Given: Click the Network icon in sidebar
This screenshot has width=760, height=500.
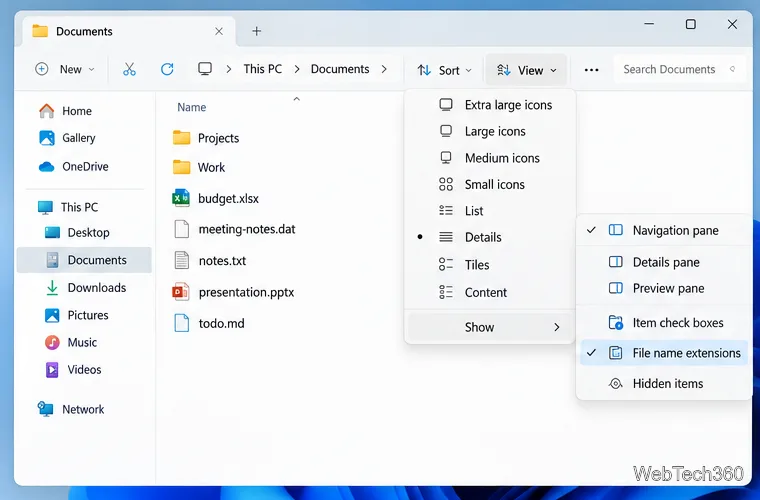Looking at the screenshot, I should 46,409.
